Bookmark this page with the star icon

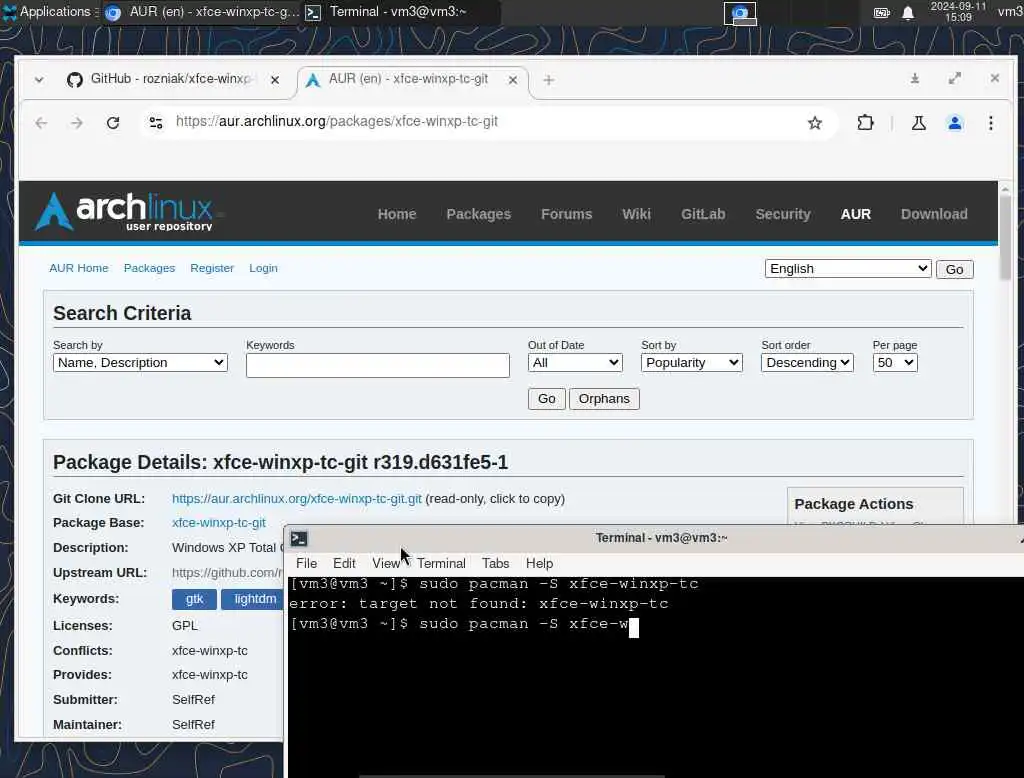coord(814,123)
